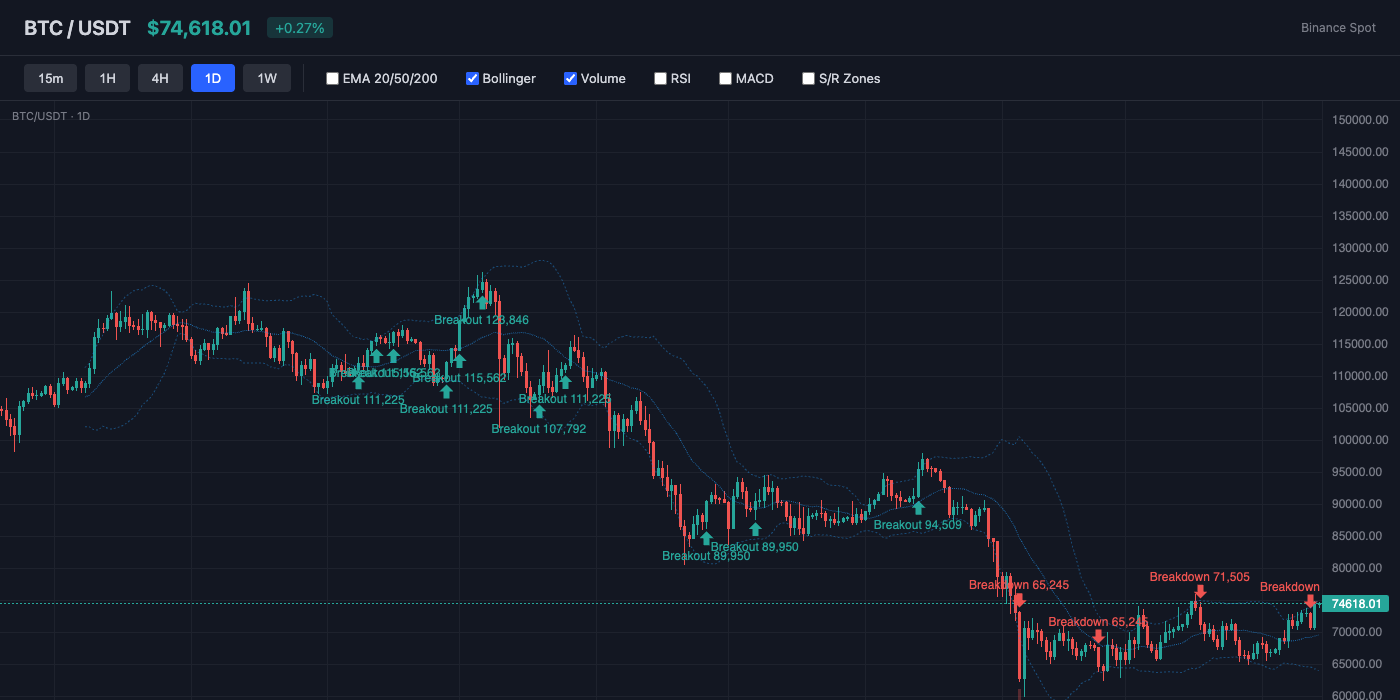Click the 74618.01 price tag on axis

1356,603
